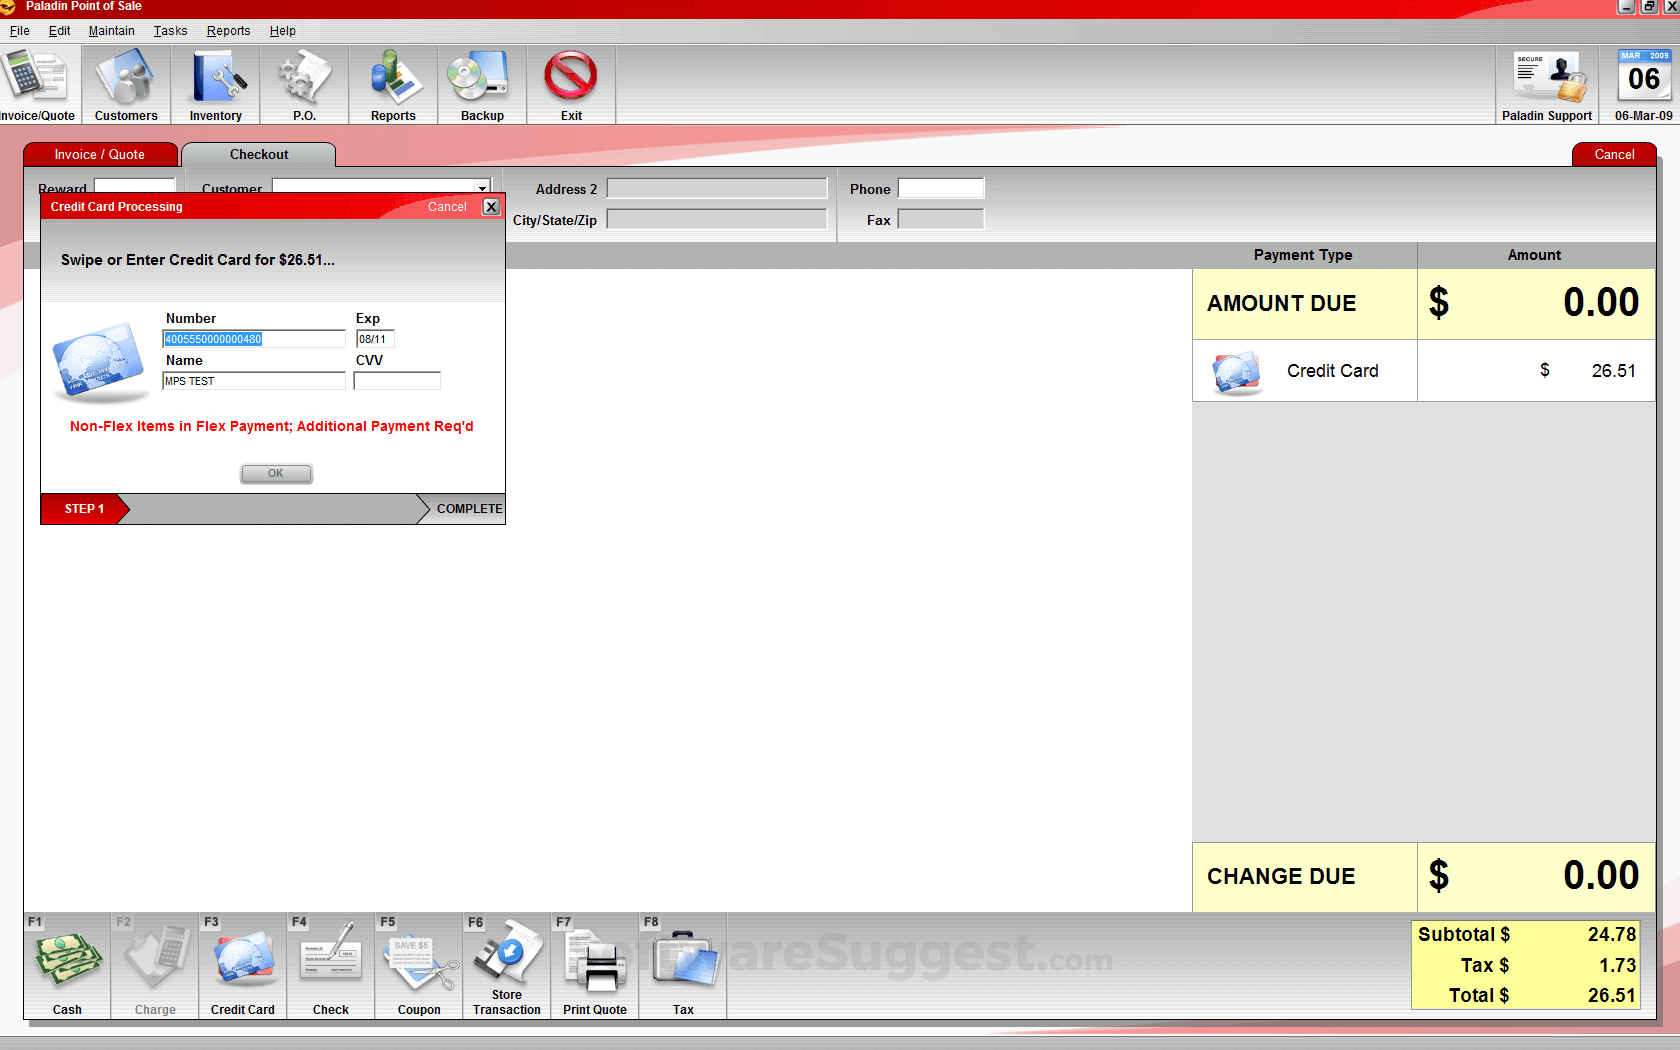Start a Backup

click(482, 84)
